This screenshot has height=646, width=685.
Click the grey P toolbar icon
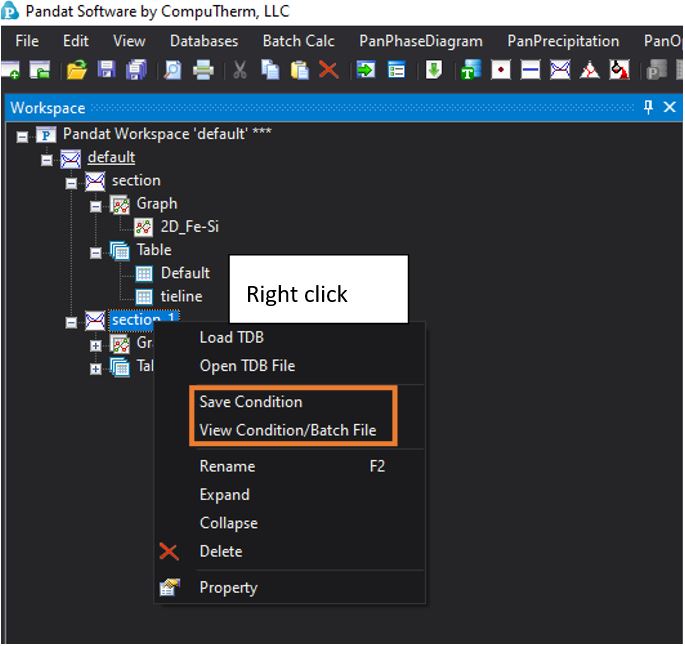[657, 70]
